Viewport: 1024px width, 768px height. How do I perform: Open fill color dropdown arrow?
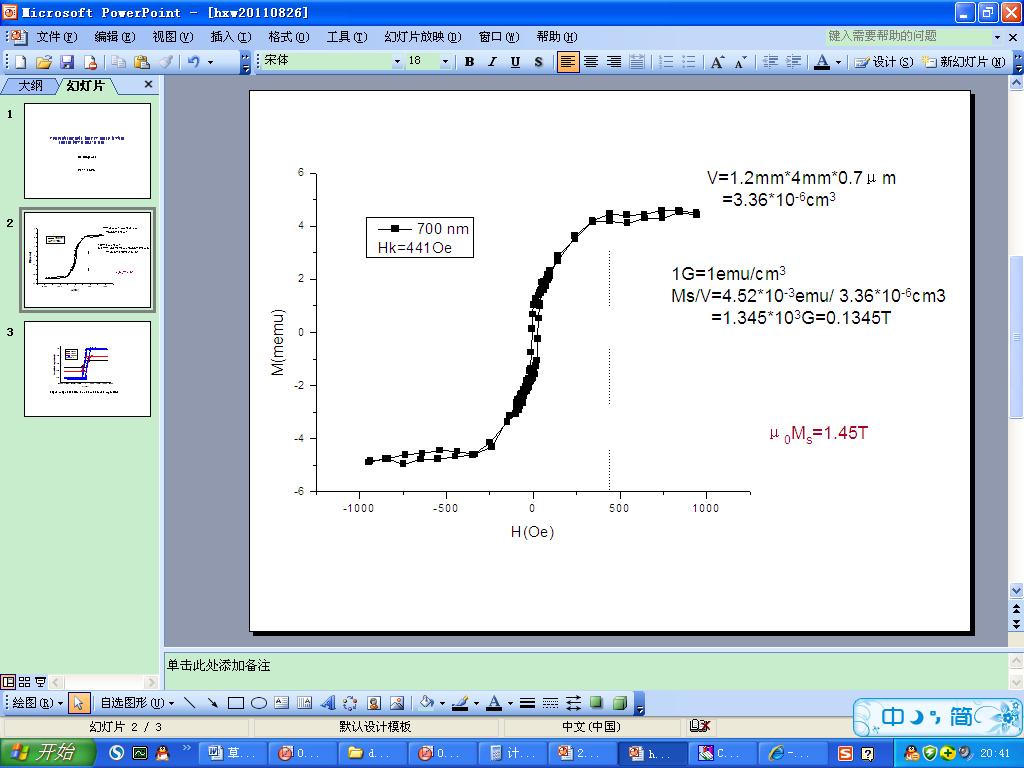[442, 703]
